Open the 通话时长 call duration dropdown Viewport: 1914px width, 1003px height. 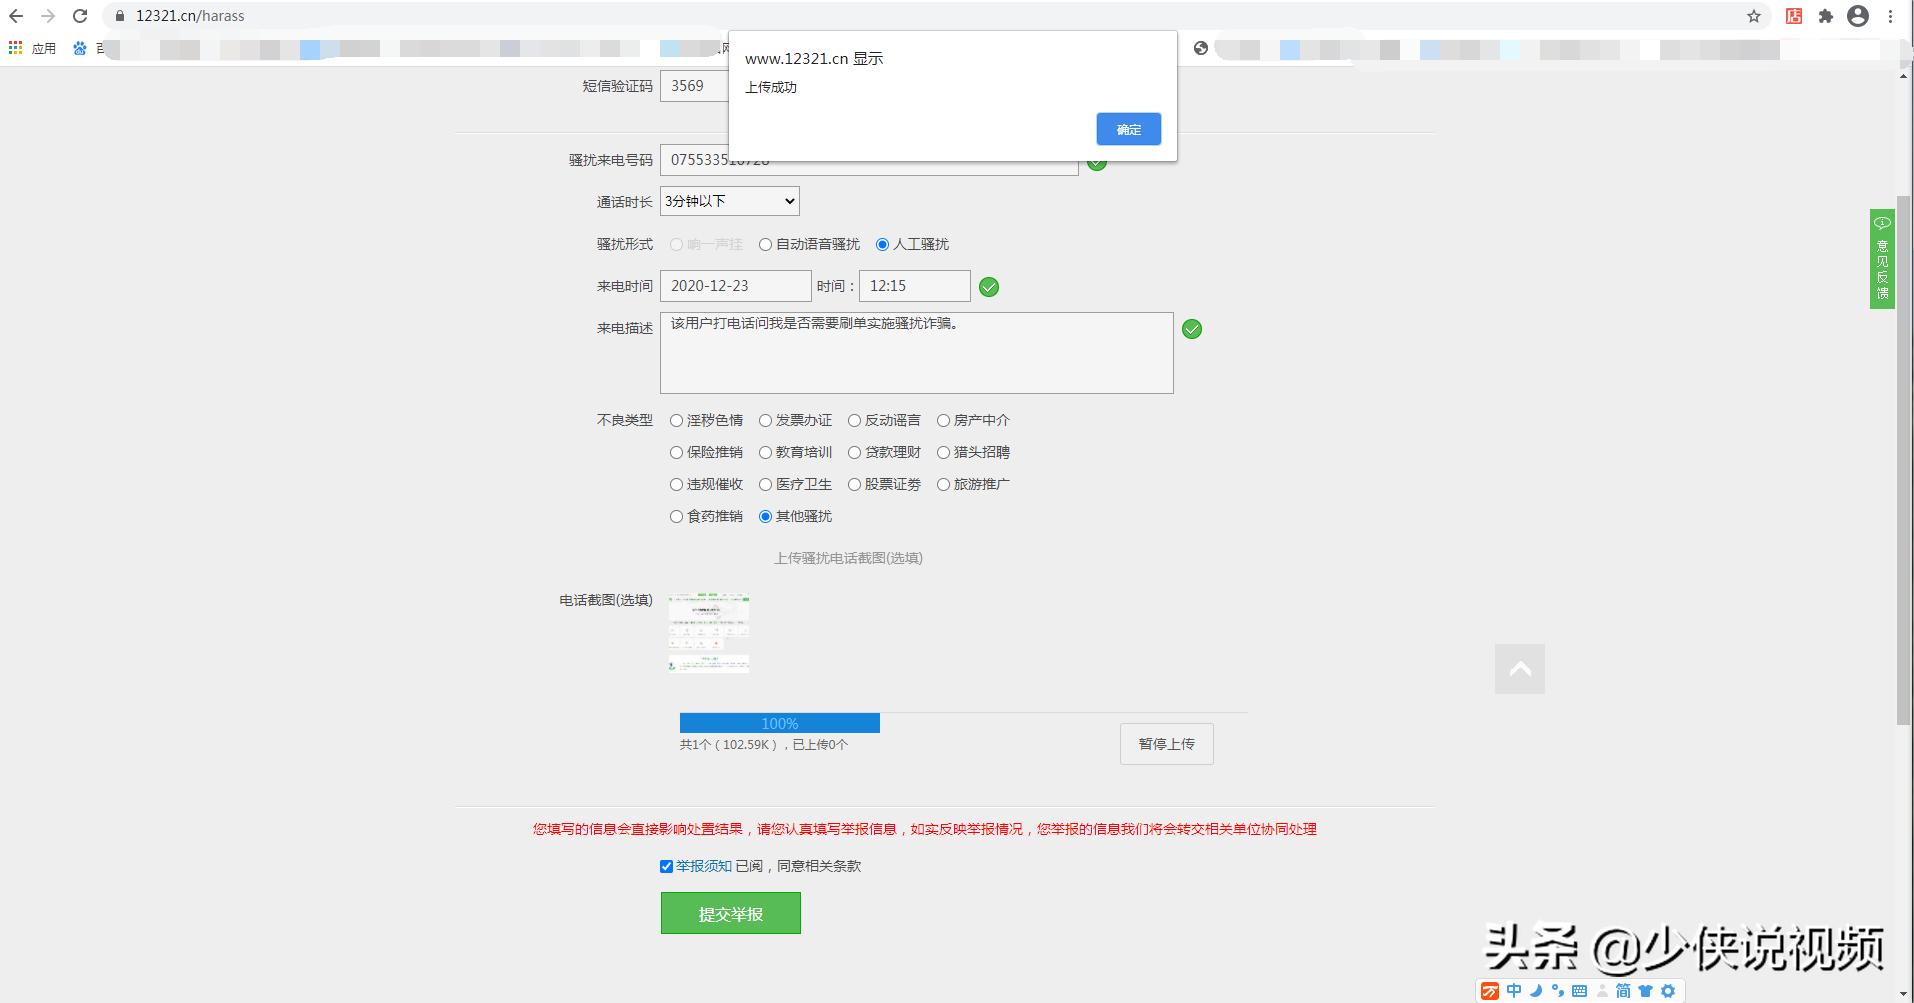pyautogui.click(x=729, y=201)
